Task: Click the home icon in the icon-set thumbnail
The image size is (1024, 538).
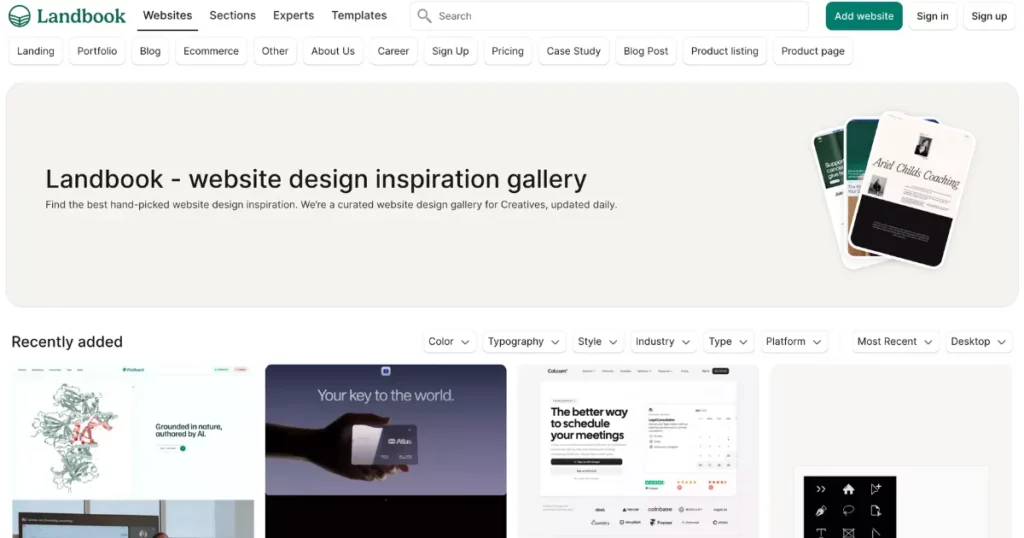Action: [x=848, y=489]
